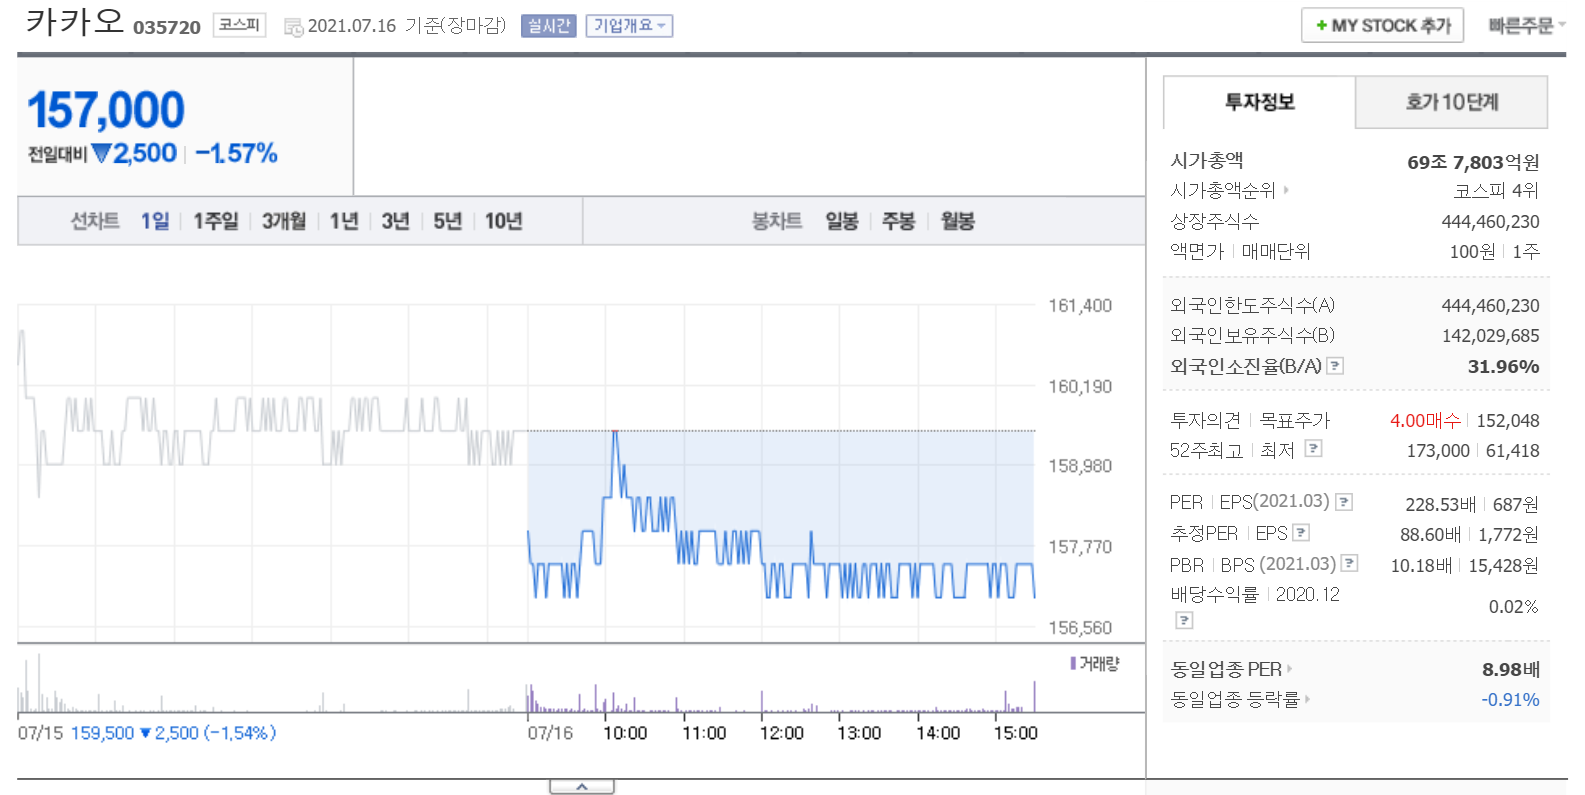Click the 31.96% foreign ownership value

point(1503,367)
